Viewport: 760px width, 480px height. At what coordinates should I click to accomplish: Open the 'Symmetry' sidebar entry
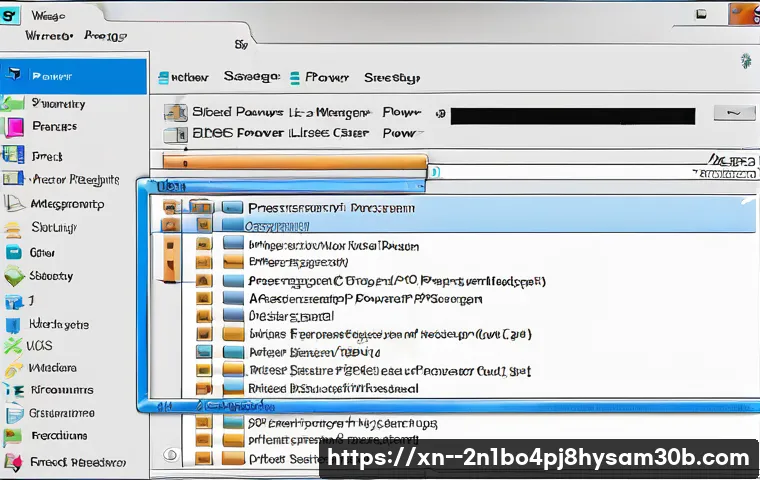point(58,103)
